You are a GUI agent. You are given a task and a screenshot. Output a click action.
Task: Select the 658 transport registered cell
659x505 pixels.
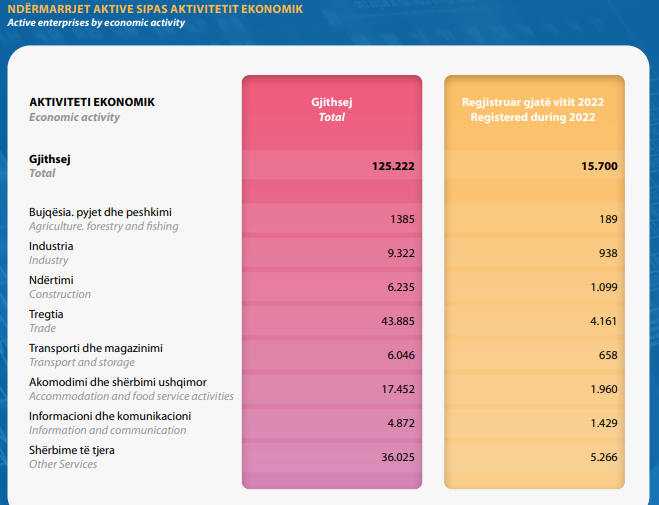click(607, 355)
